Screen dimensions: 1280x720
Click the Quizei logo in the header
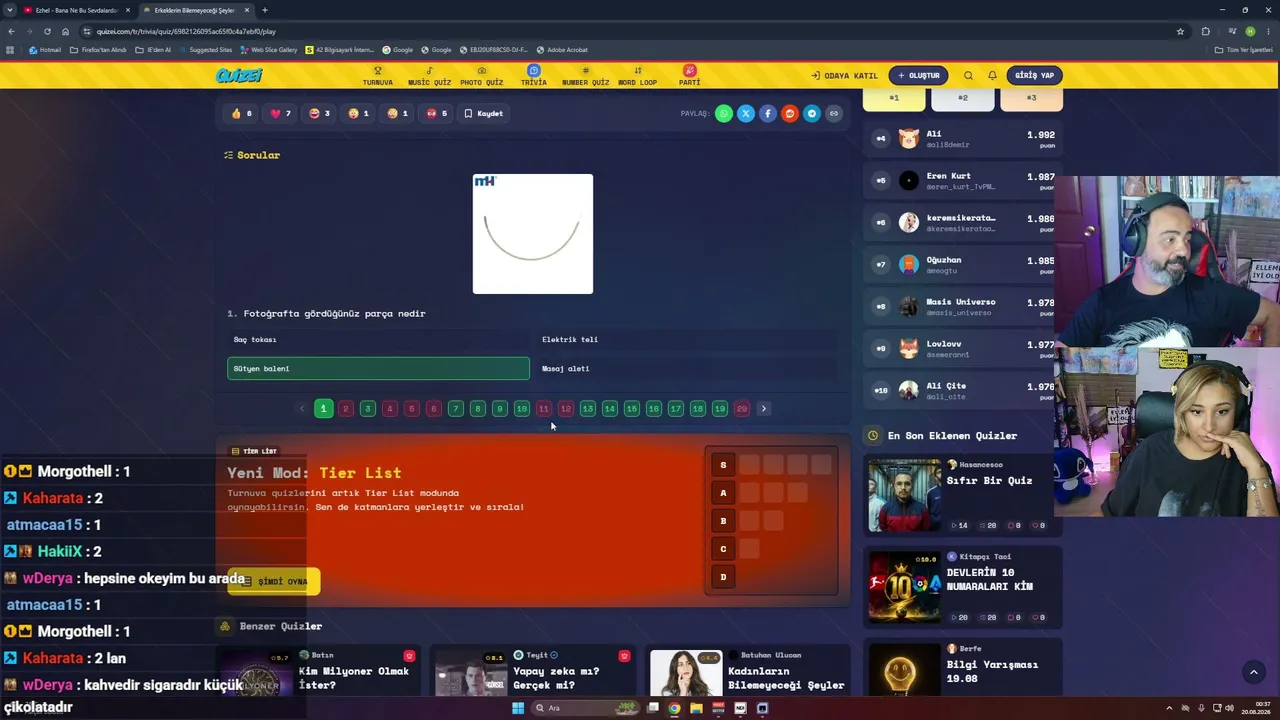tap(239, 76)
